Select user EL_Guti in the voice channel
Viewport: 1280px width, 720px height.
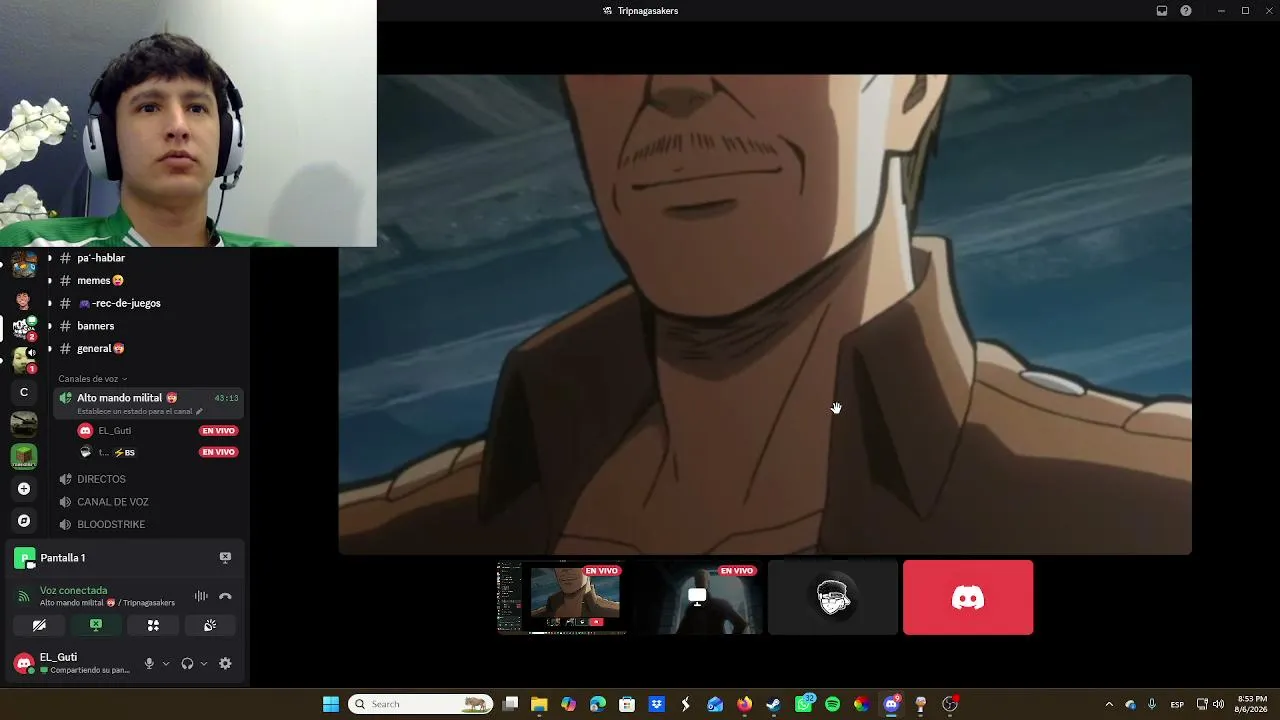point(114,431)
